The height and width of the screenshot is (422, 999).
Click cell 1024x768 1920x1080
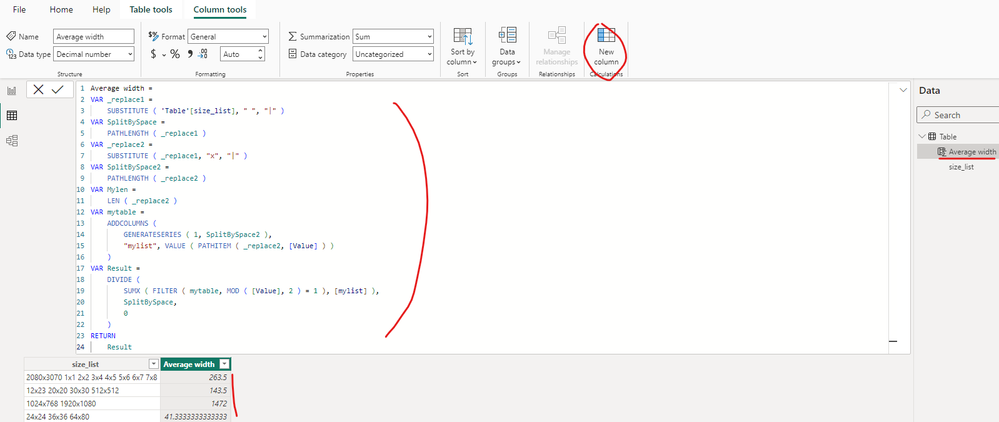[x=92, y=404]
